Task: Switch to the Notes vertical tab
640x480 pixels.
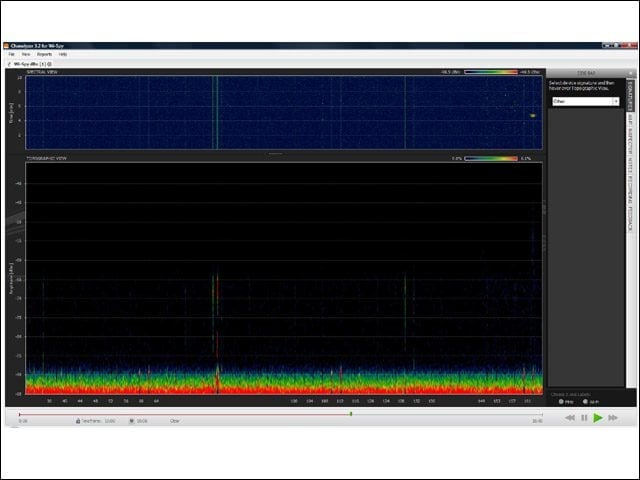Action: pyautogui.click(x=630, y=165)
